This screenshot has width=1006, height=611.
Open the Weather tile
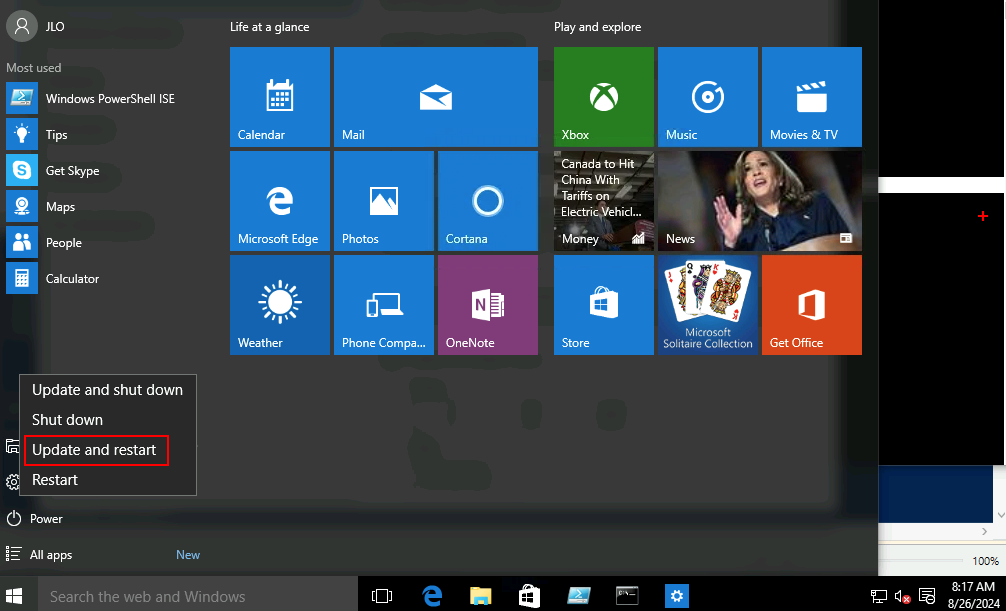[x=280, y=305]
